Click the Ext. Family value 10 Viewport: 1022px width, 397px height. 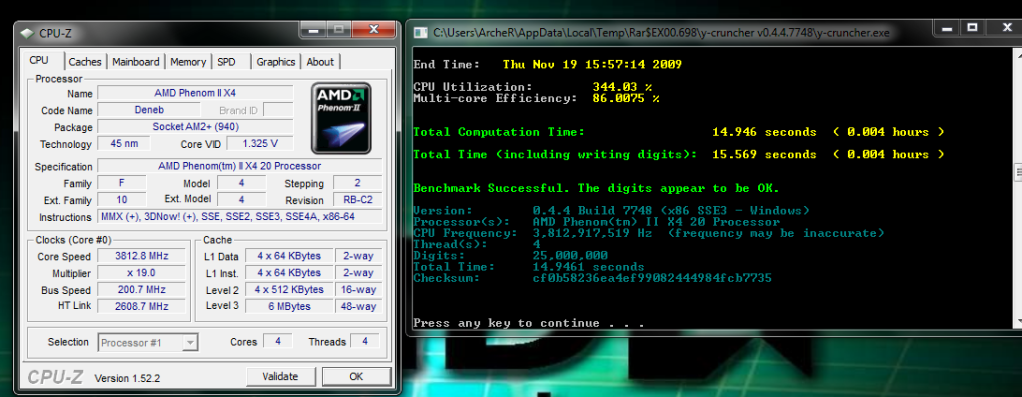point(121,200)
